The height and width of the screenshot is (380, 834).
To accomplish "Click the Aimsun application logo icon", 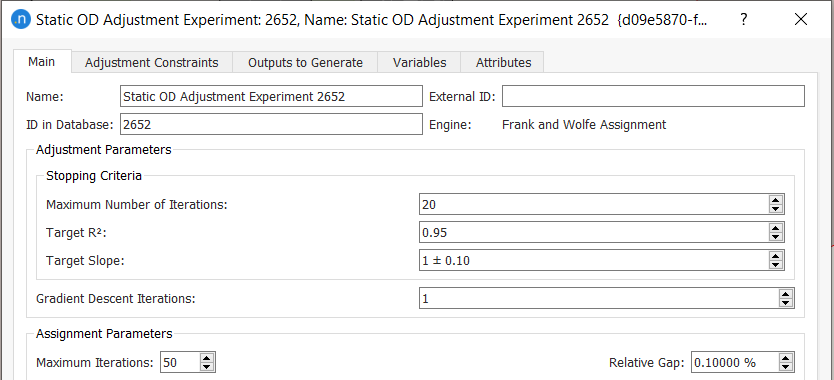I will point(21,20).
